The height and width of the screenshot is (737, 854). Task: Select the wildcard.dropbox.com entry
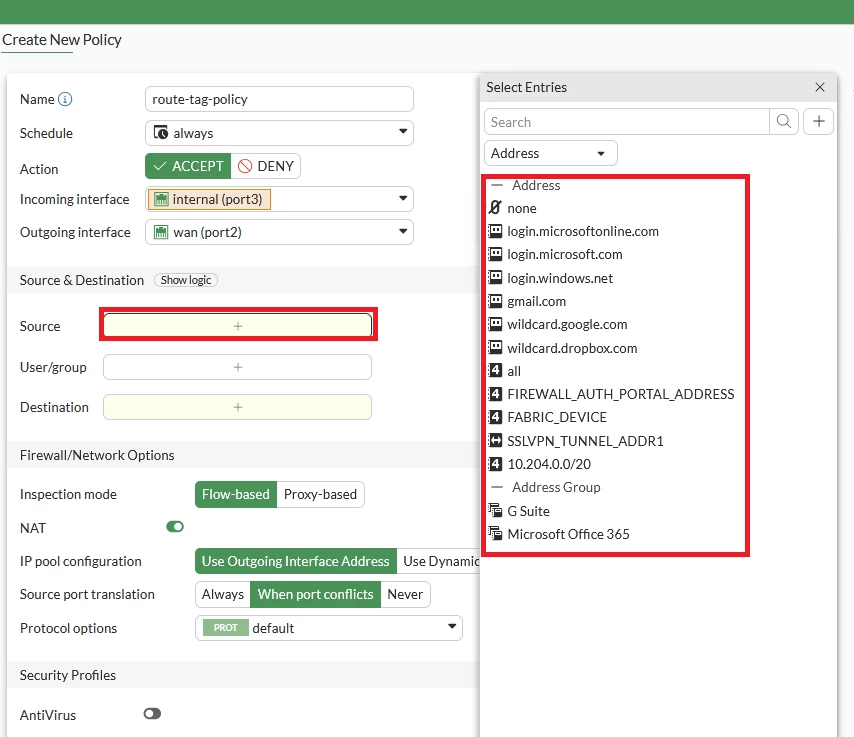coord(572,348)
